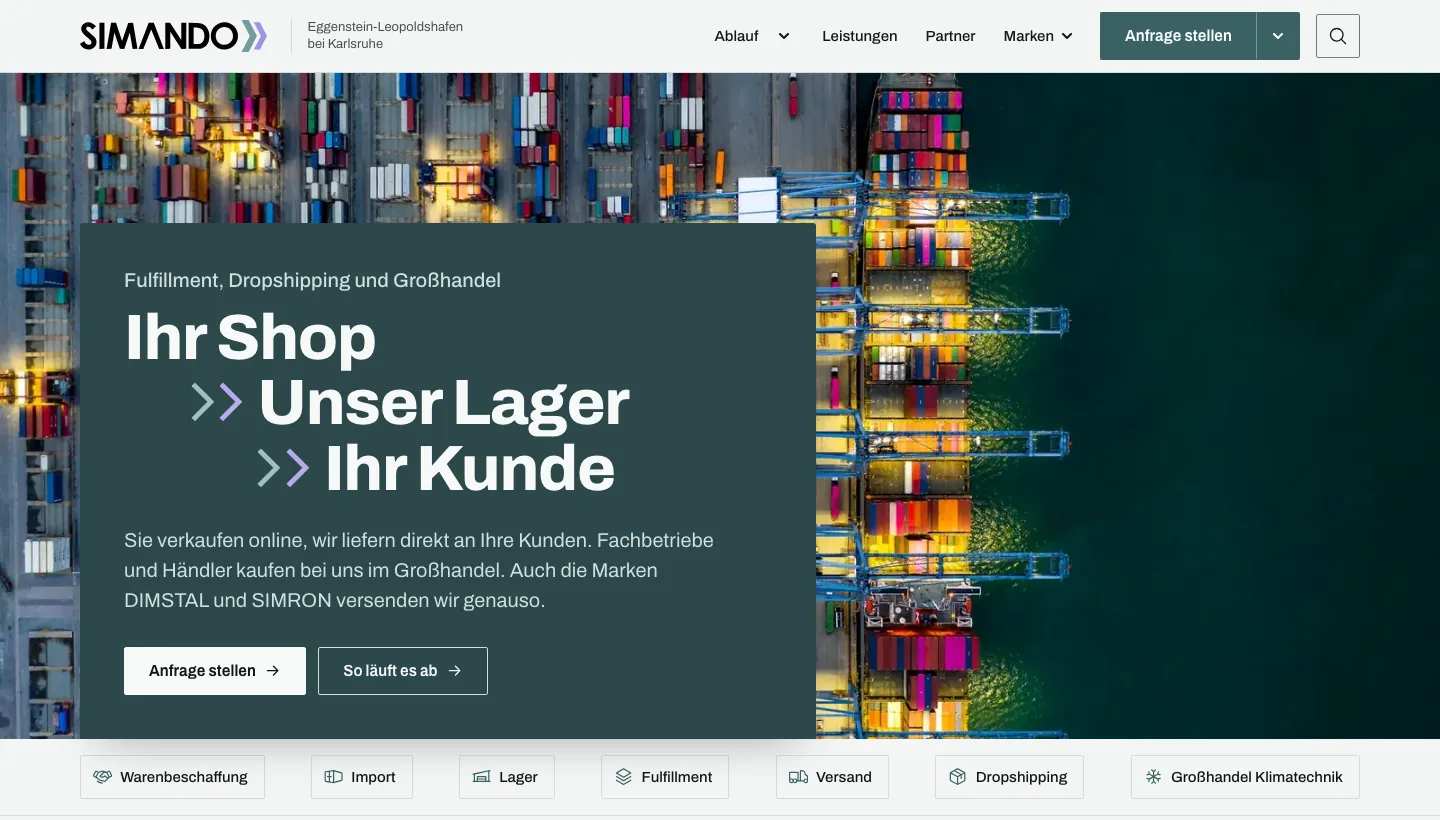Click the Eggenstein-Leopoldshafen bei Karlsruhe text

click(385, 35)
